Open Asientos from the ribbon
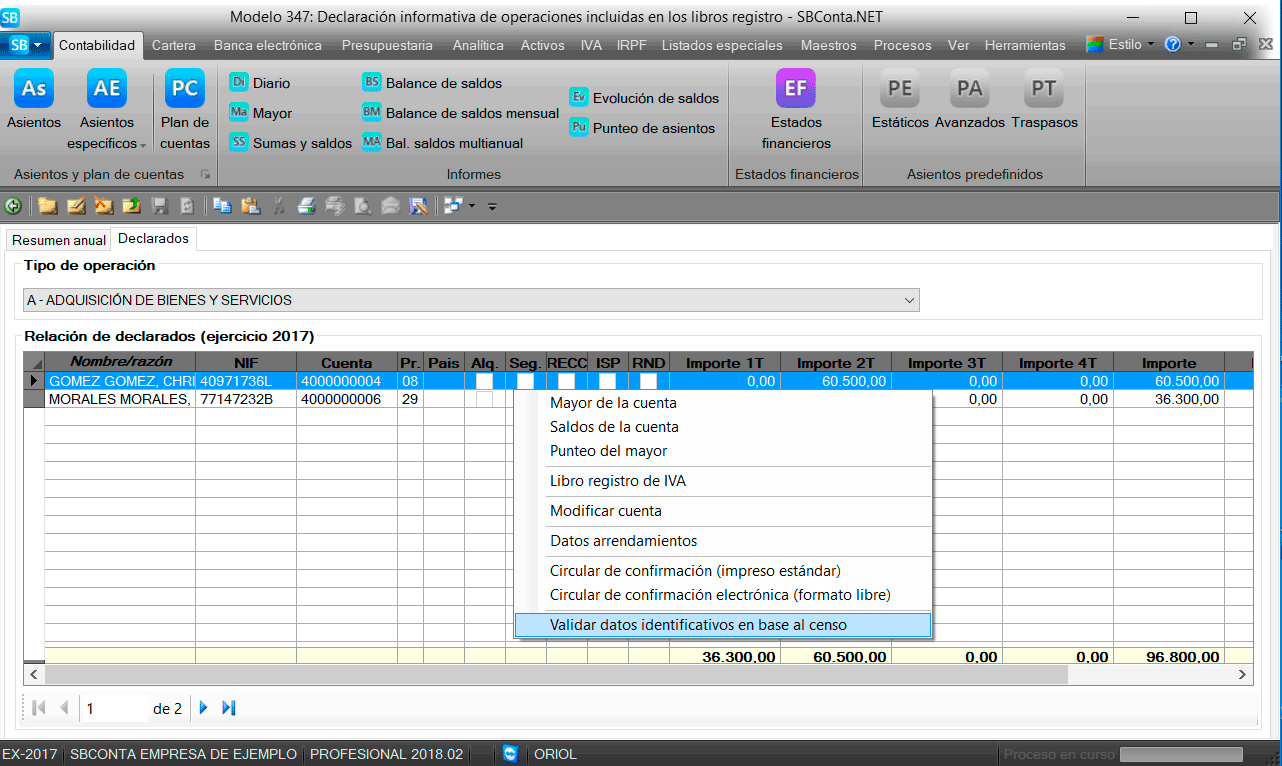The height and width of the screenshot is (766, 1282). coord(34,101)
